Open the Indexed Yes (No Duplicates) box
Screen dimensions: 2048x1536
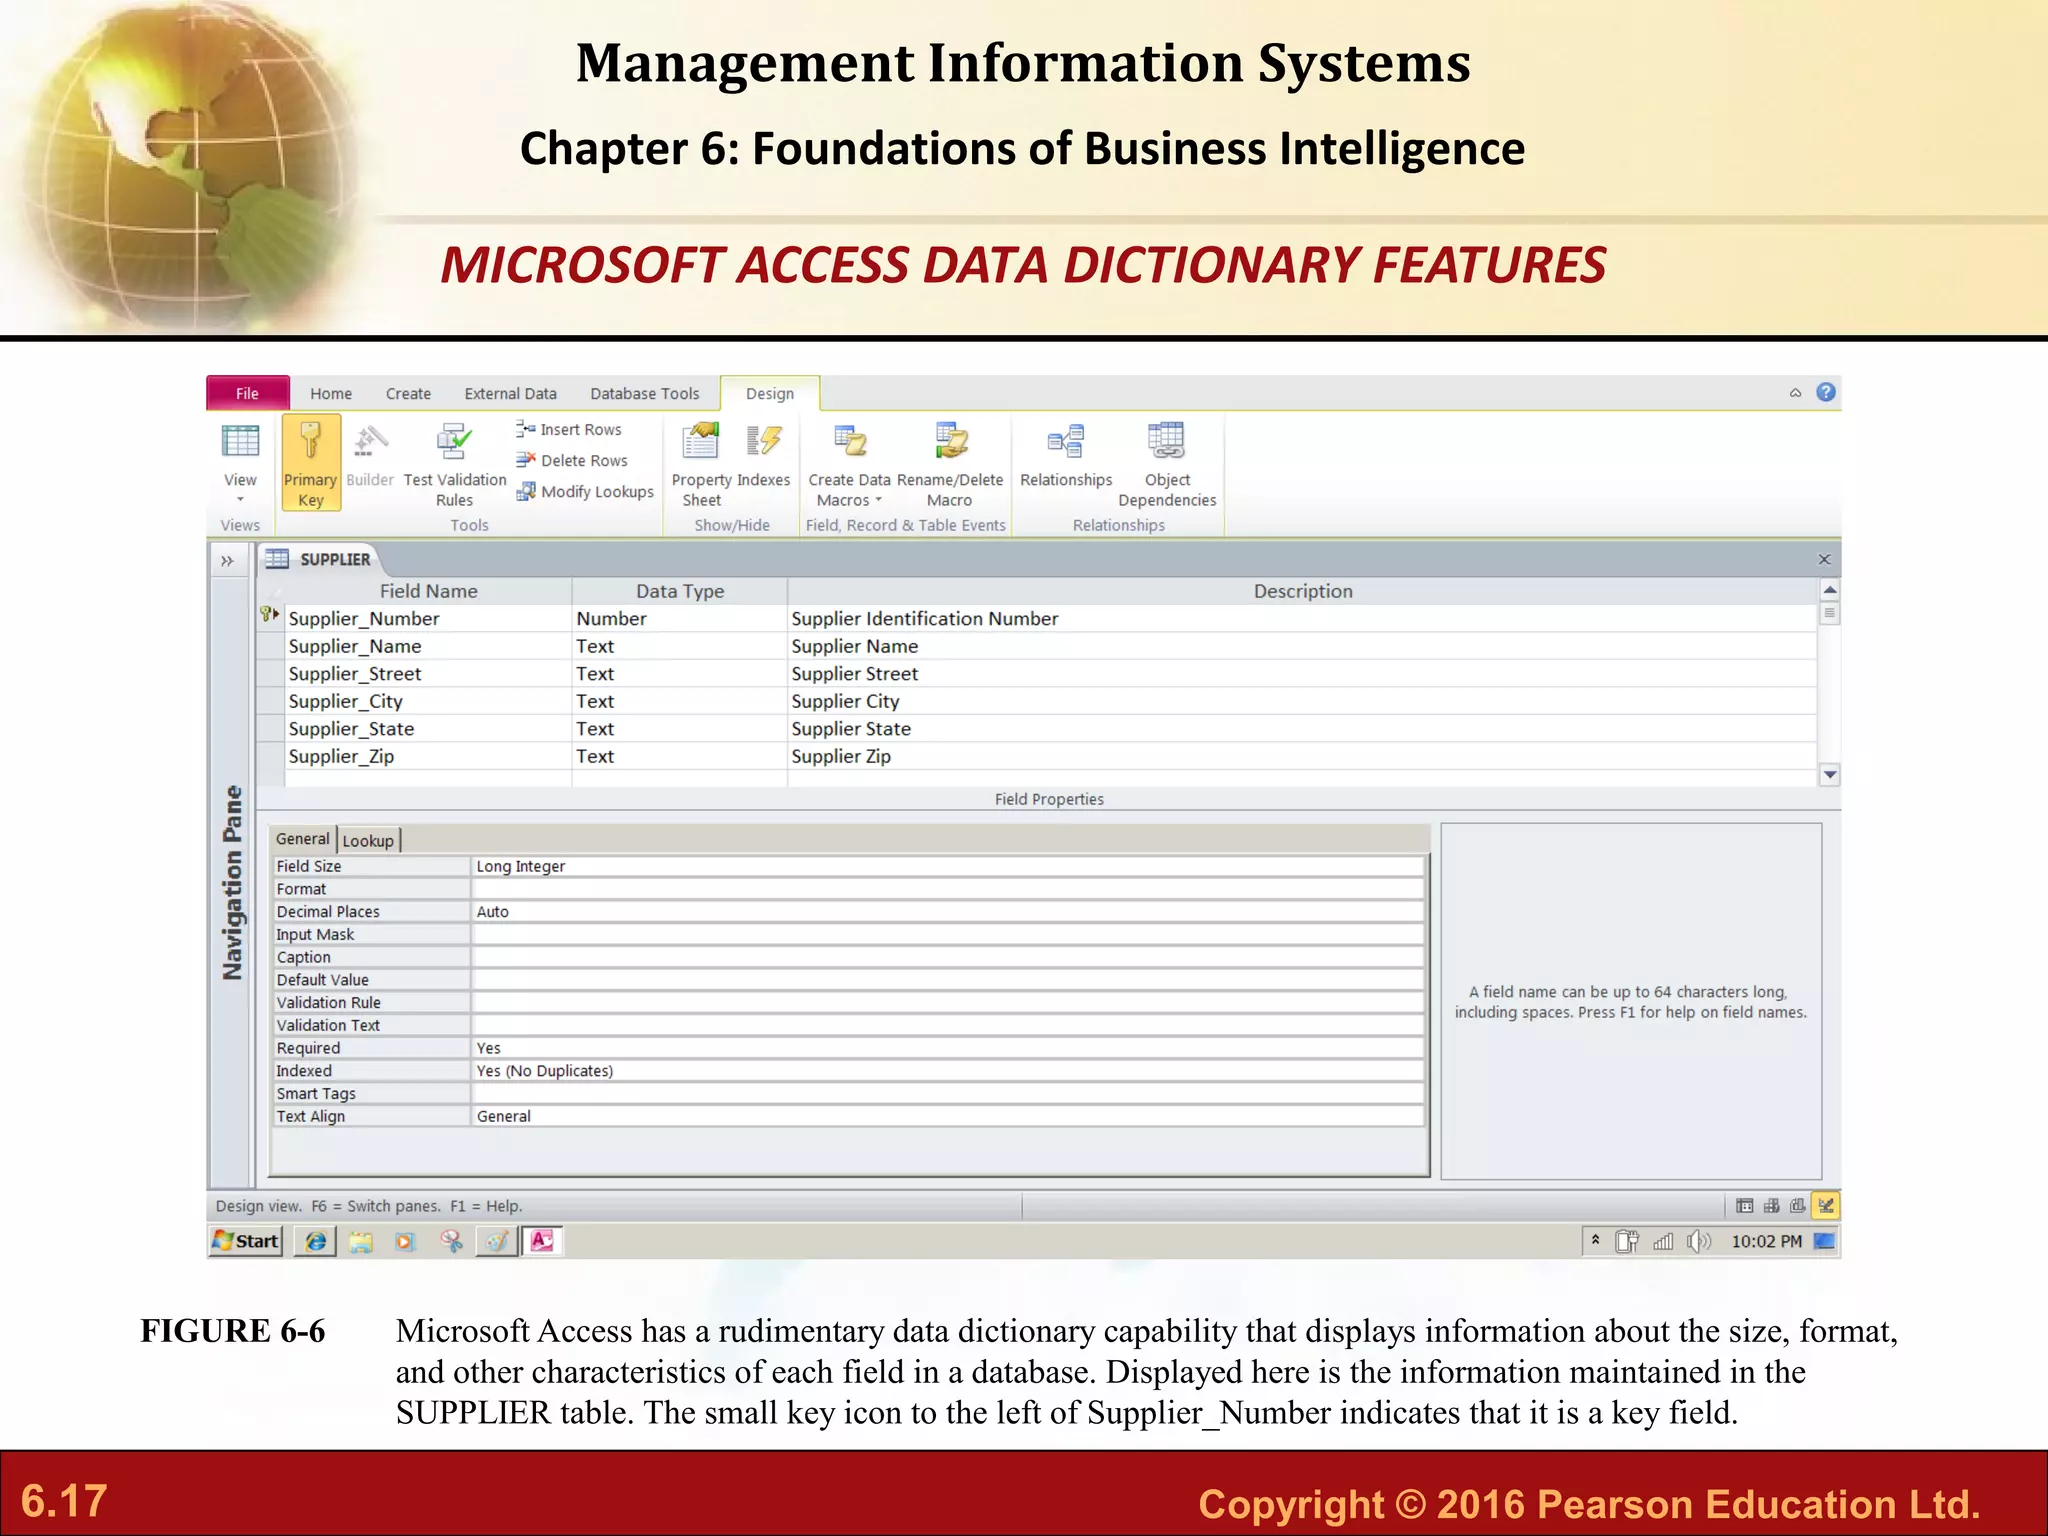click(947, 1071)
